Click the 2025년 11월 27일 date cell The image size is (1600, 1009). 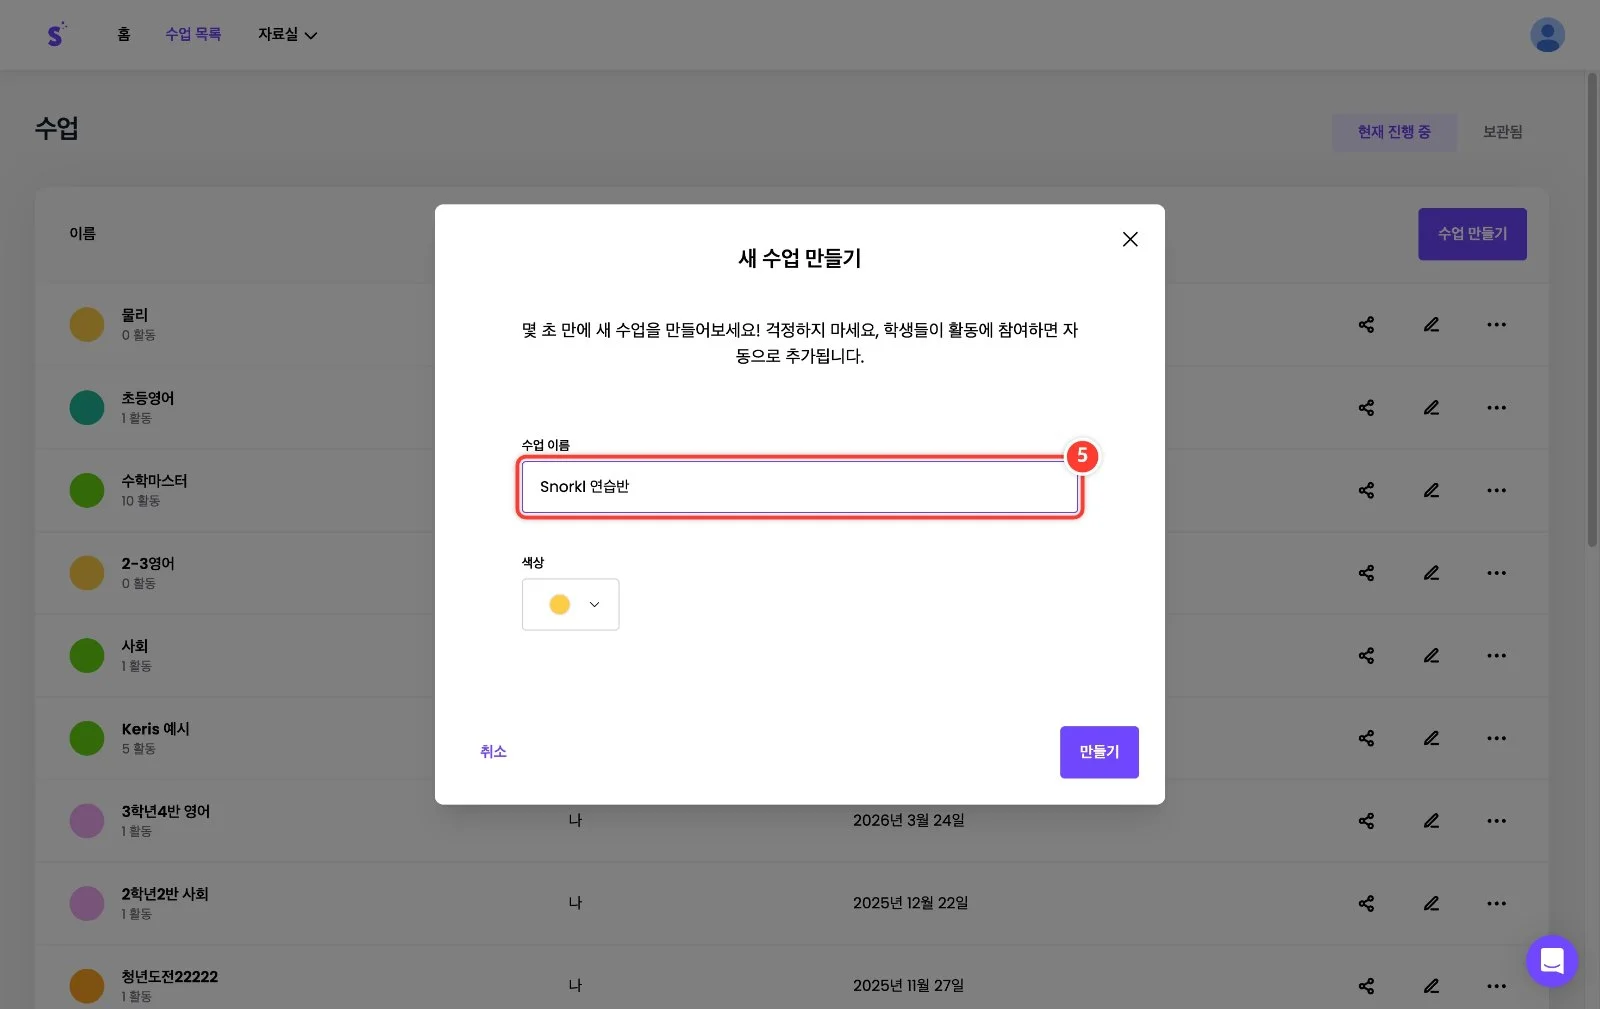click(x=908, y=986)
